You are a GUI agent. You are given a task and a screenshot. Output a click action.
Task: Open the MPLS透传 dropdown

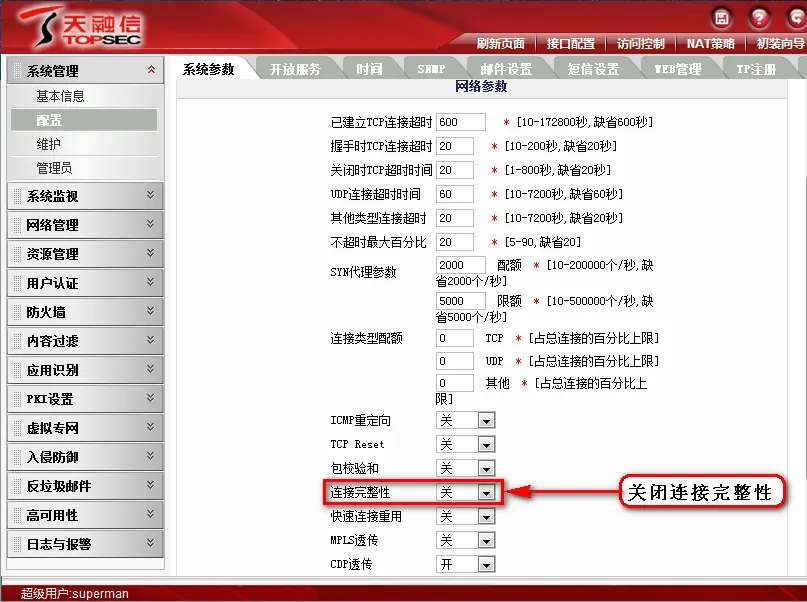[465, 540]
